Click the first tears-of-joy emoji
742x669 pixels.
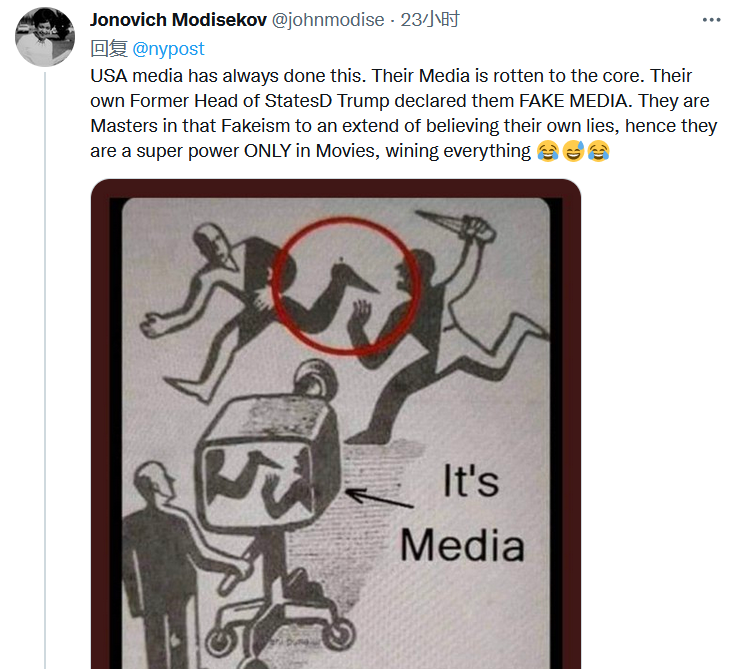[x=548, y=152]
